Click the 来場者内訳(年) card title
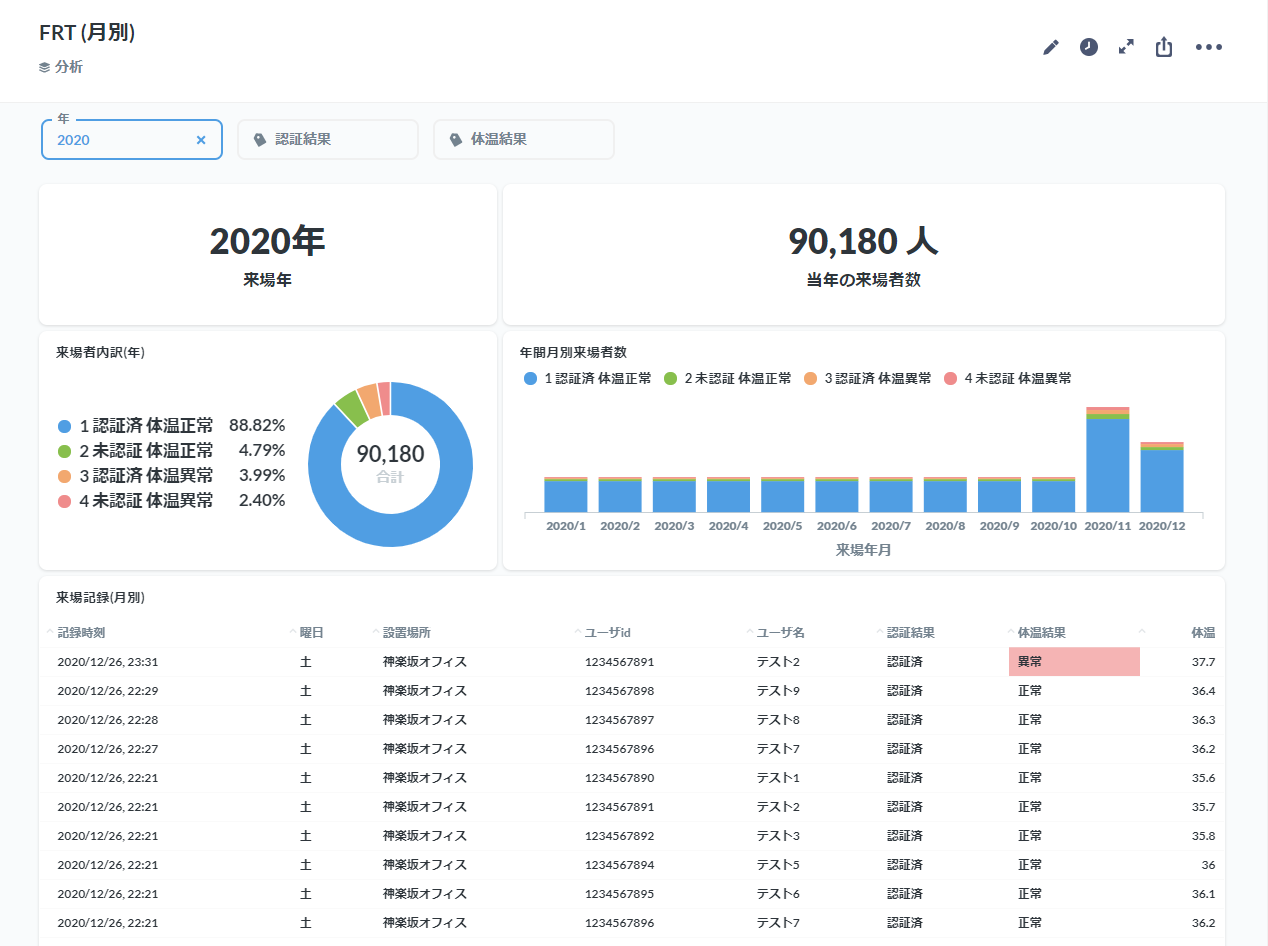Image resolution: width=1268 pixels, height=946 pixels. (101, 352)
